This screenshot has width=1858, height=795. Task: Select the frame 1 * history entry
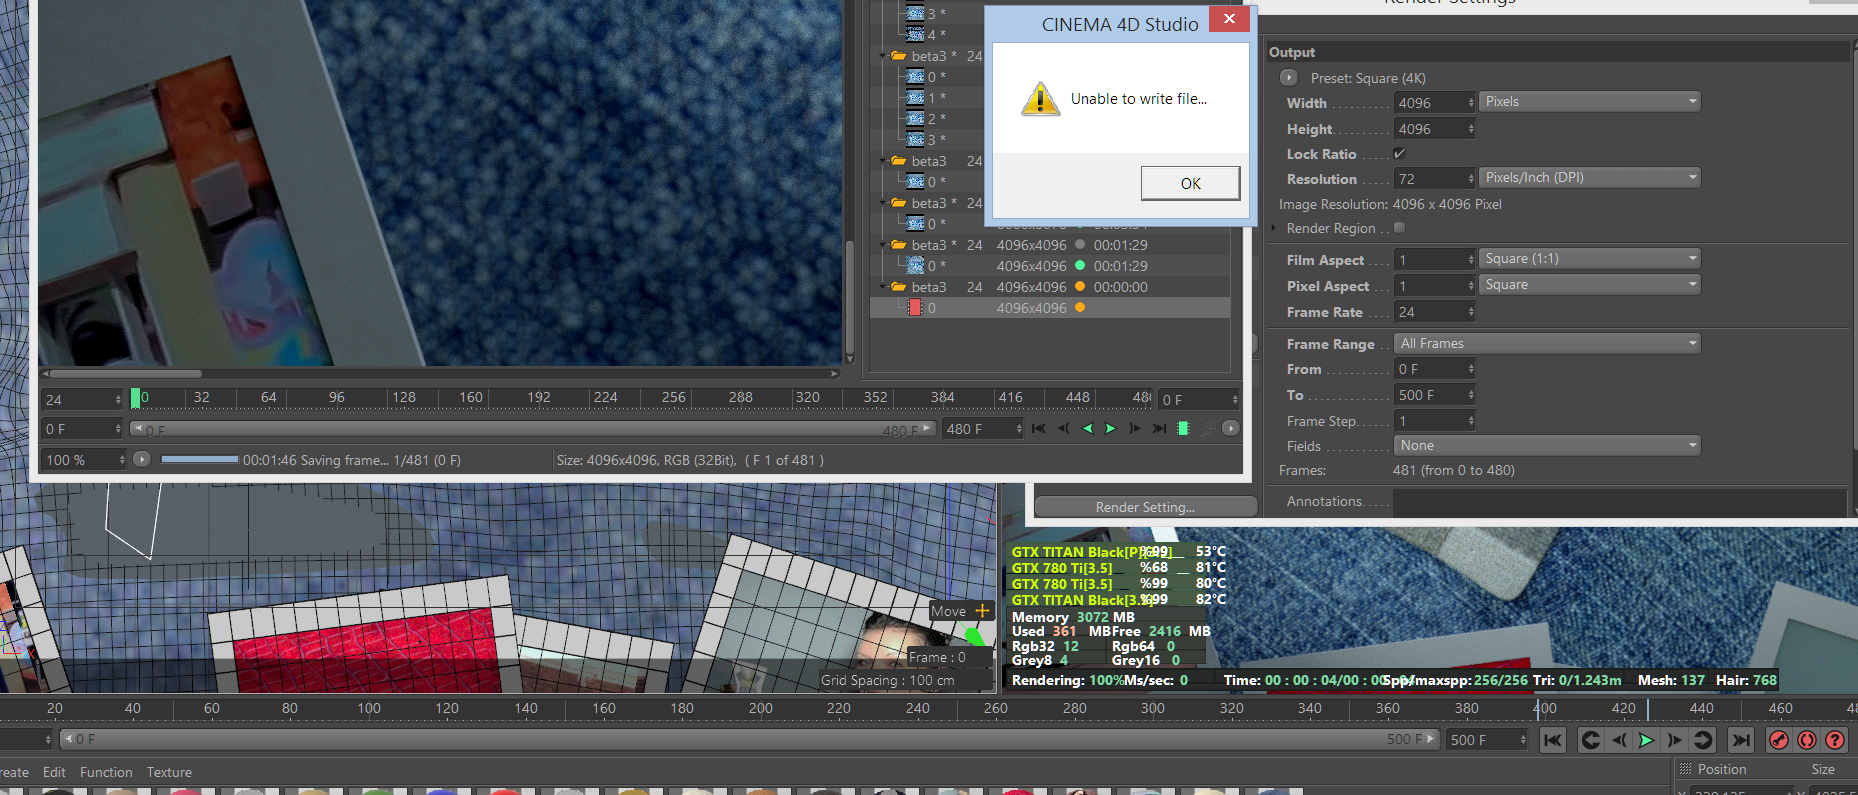pyautogui.click(x=925, y=98)
